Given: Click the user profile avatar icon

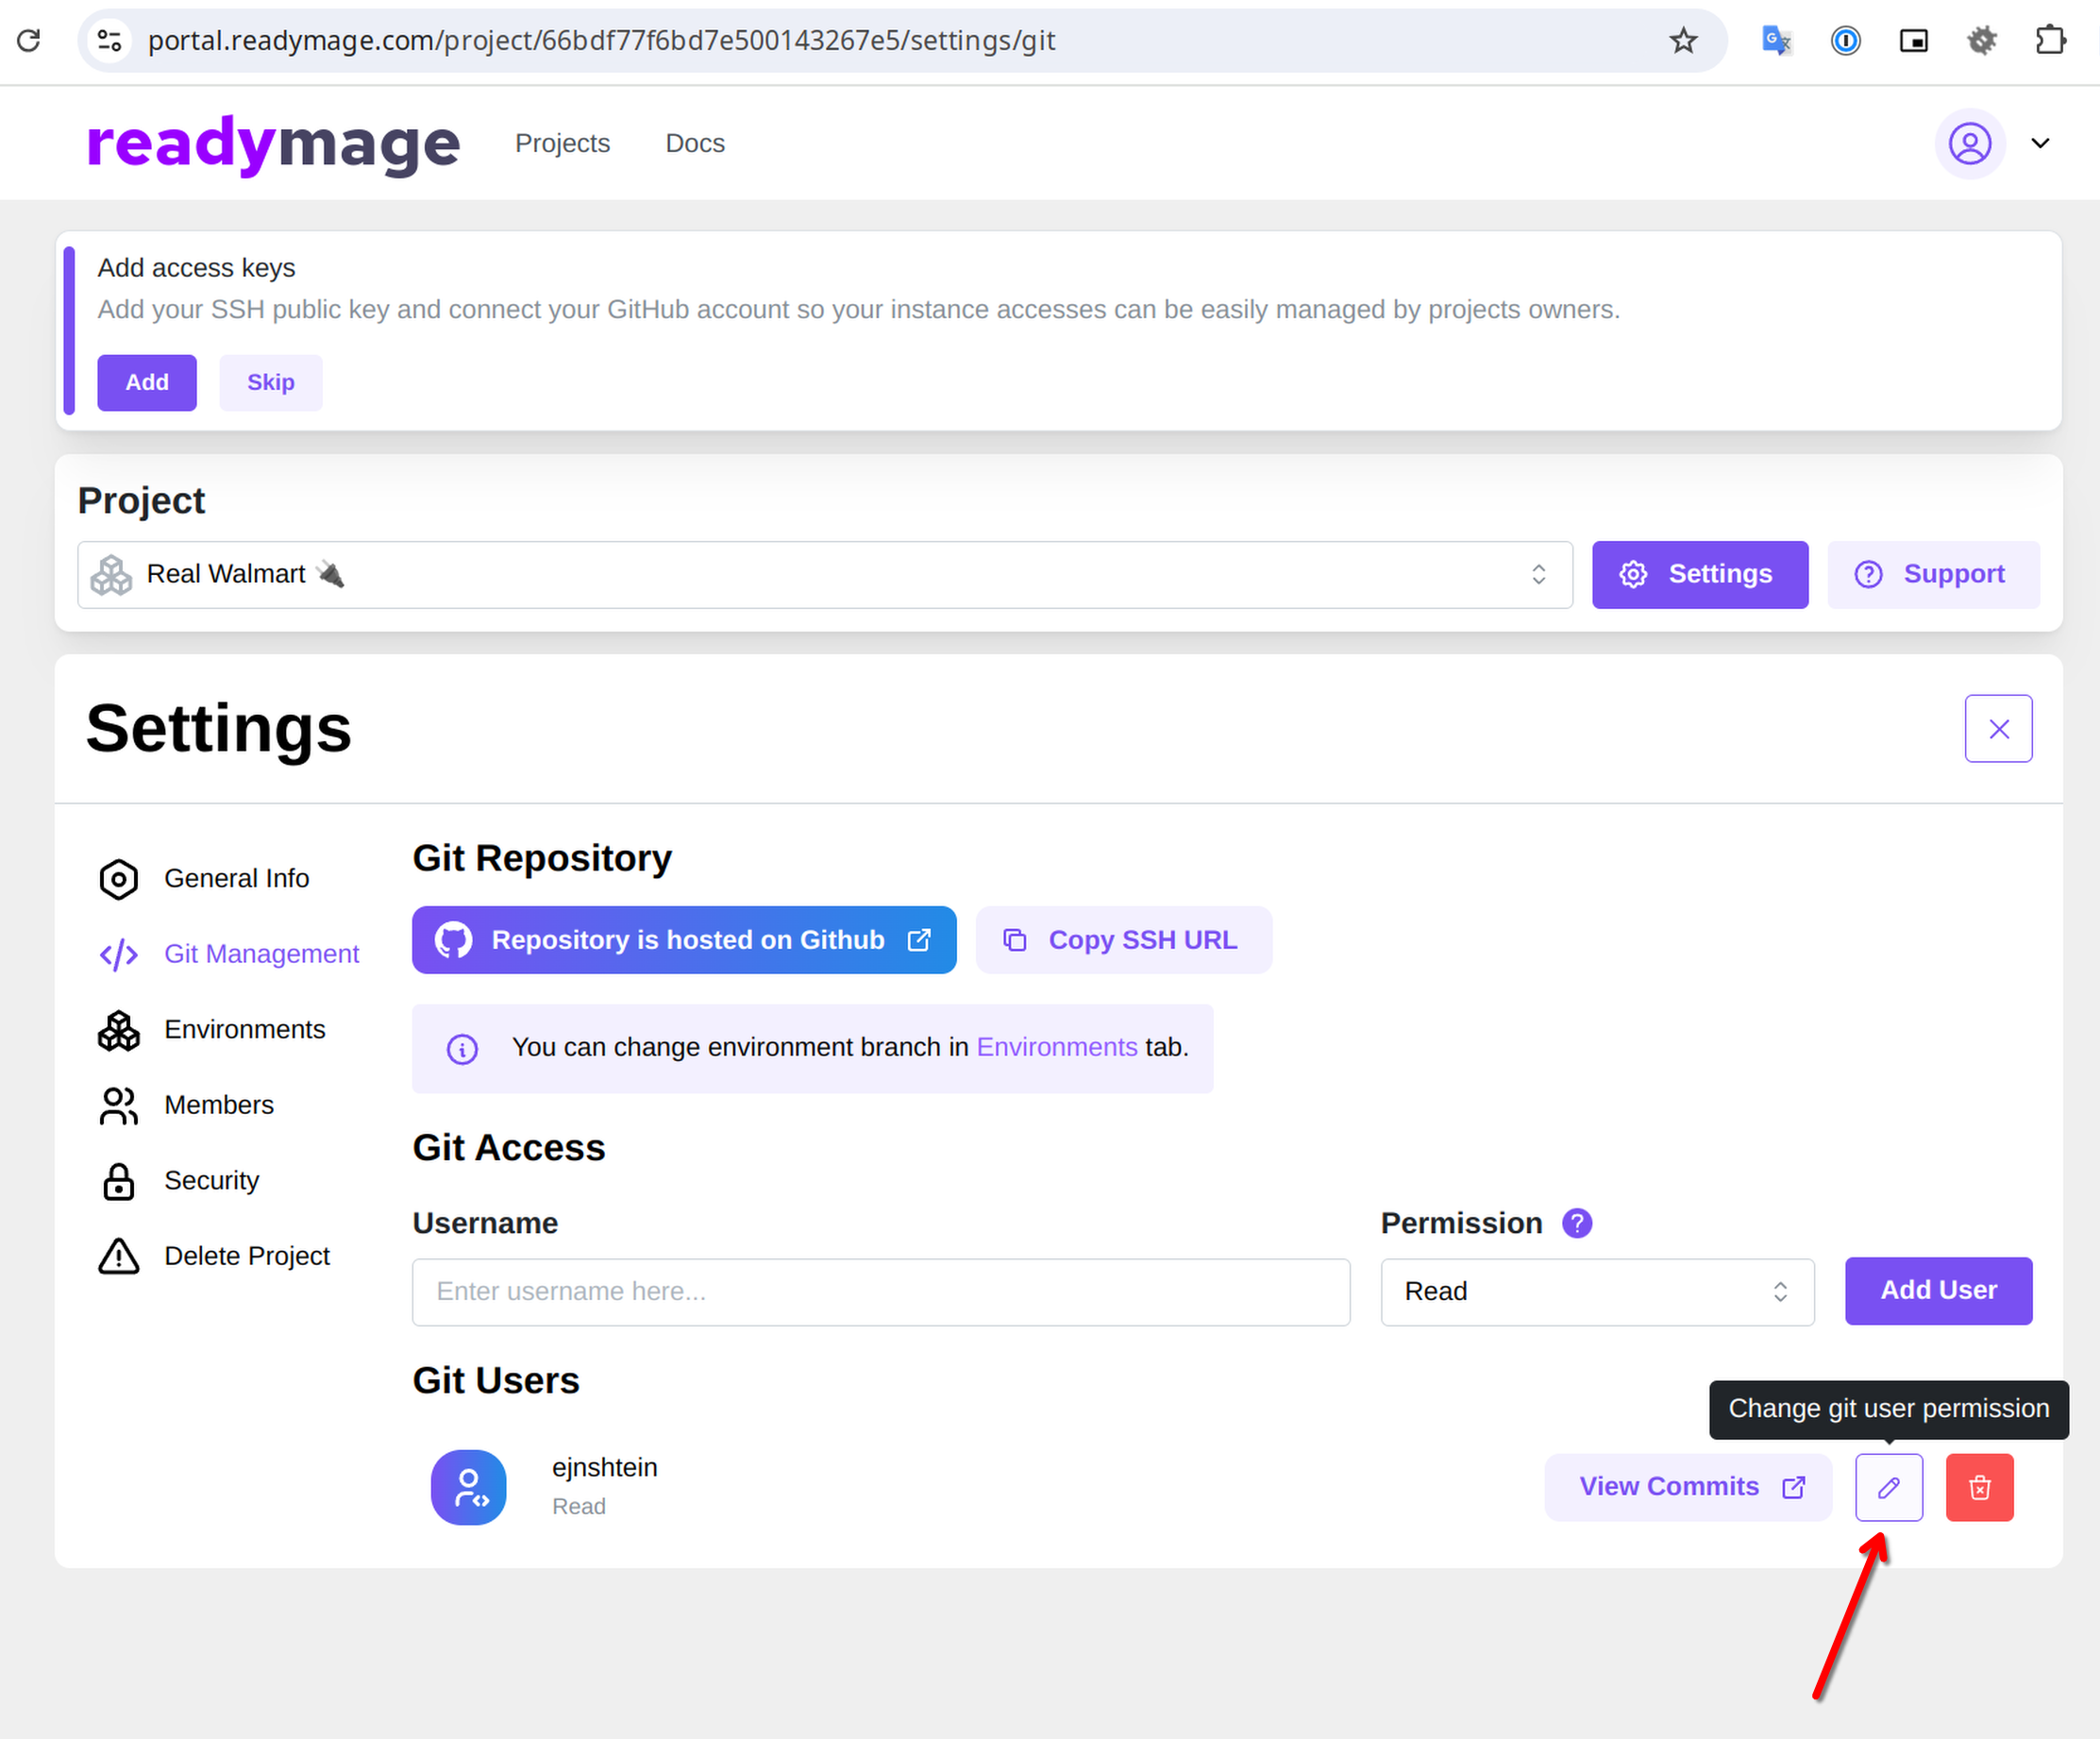Looking at the screenshot, I should click(x=1969, y=143).
